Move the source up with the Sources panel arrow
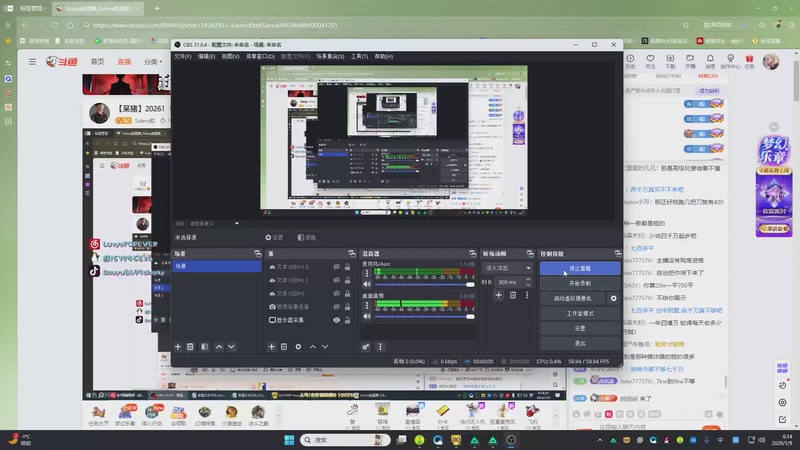Image resolution: width=800 pixels, height=450 pixels. click(313, 347)
